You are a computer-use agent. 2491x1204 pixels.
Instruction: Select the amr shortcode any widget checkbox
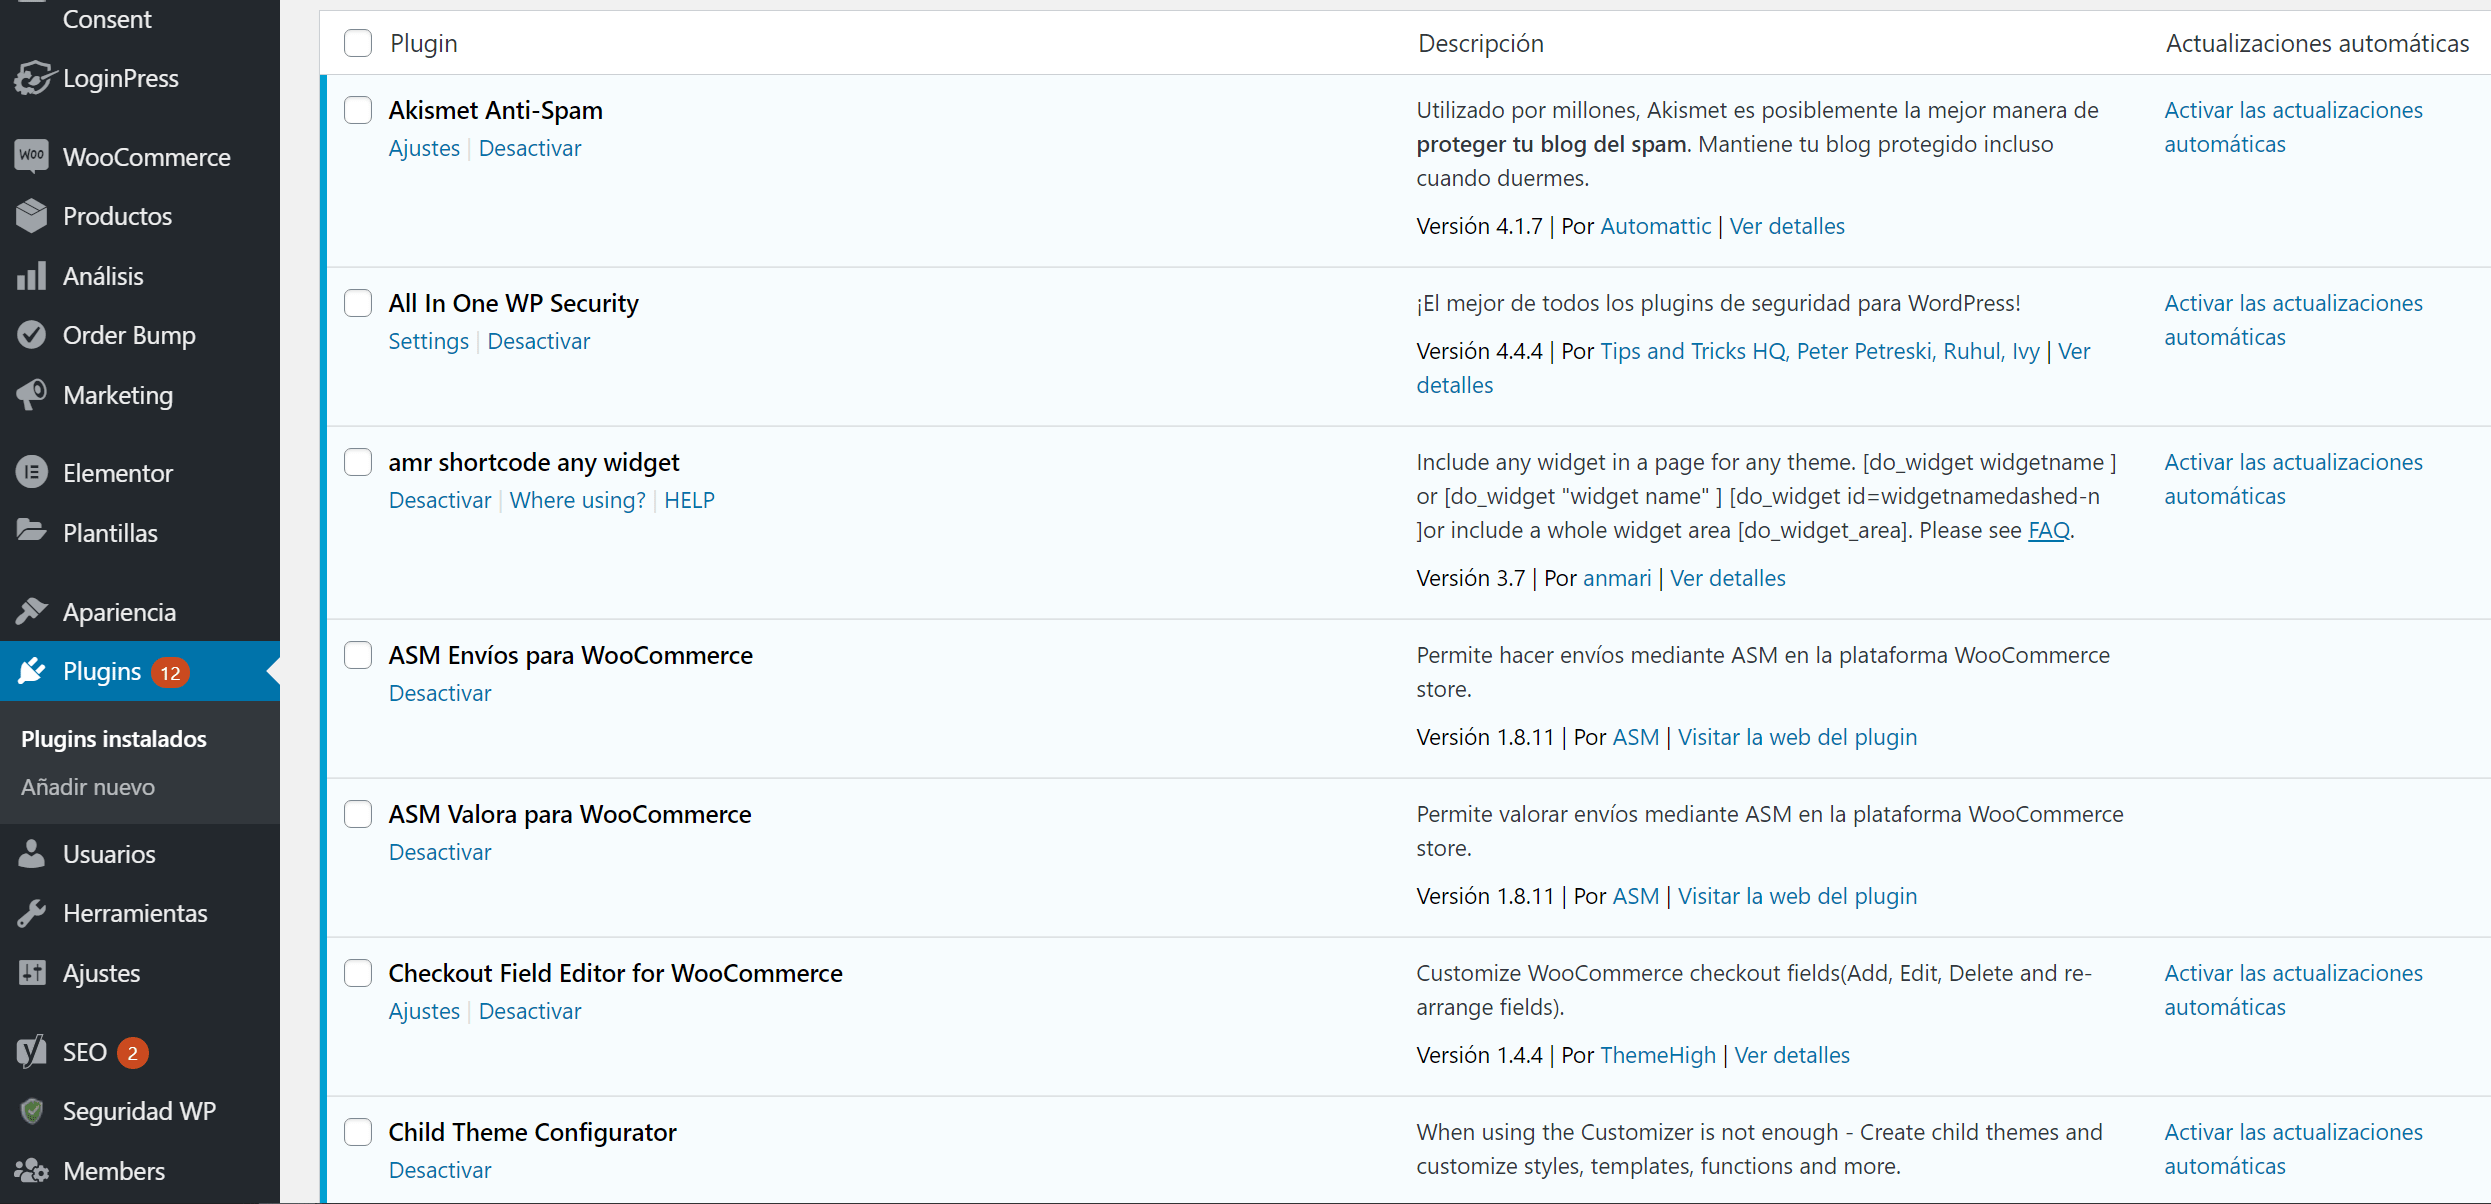click(x=358, y=462)
